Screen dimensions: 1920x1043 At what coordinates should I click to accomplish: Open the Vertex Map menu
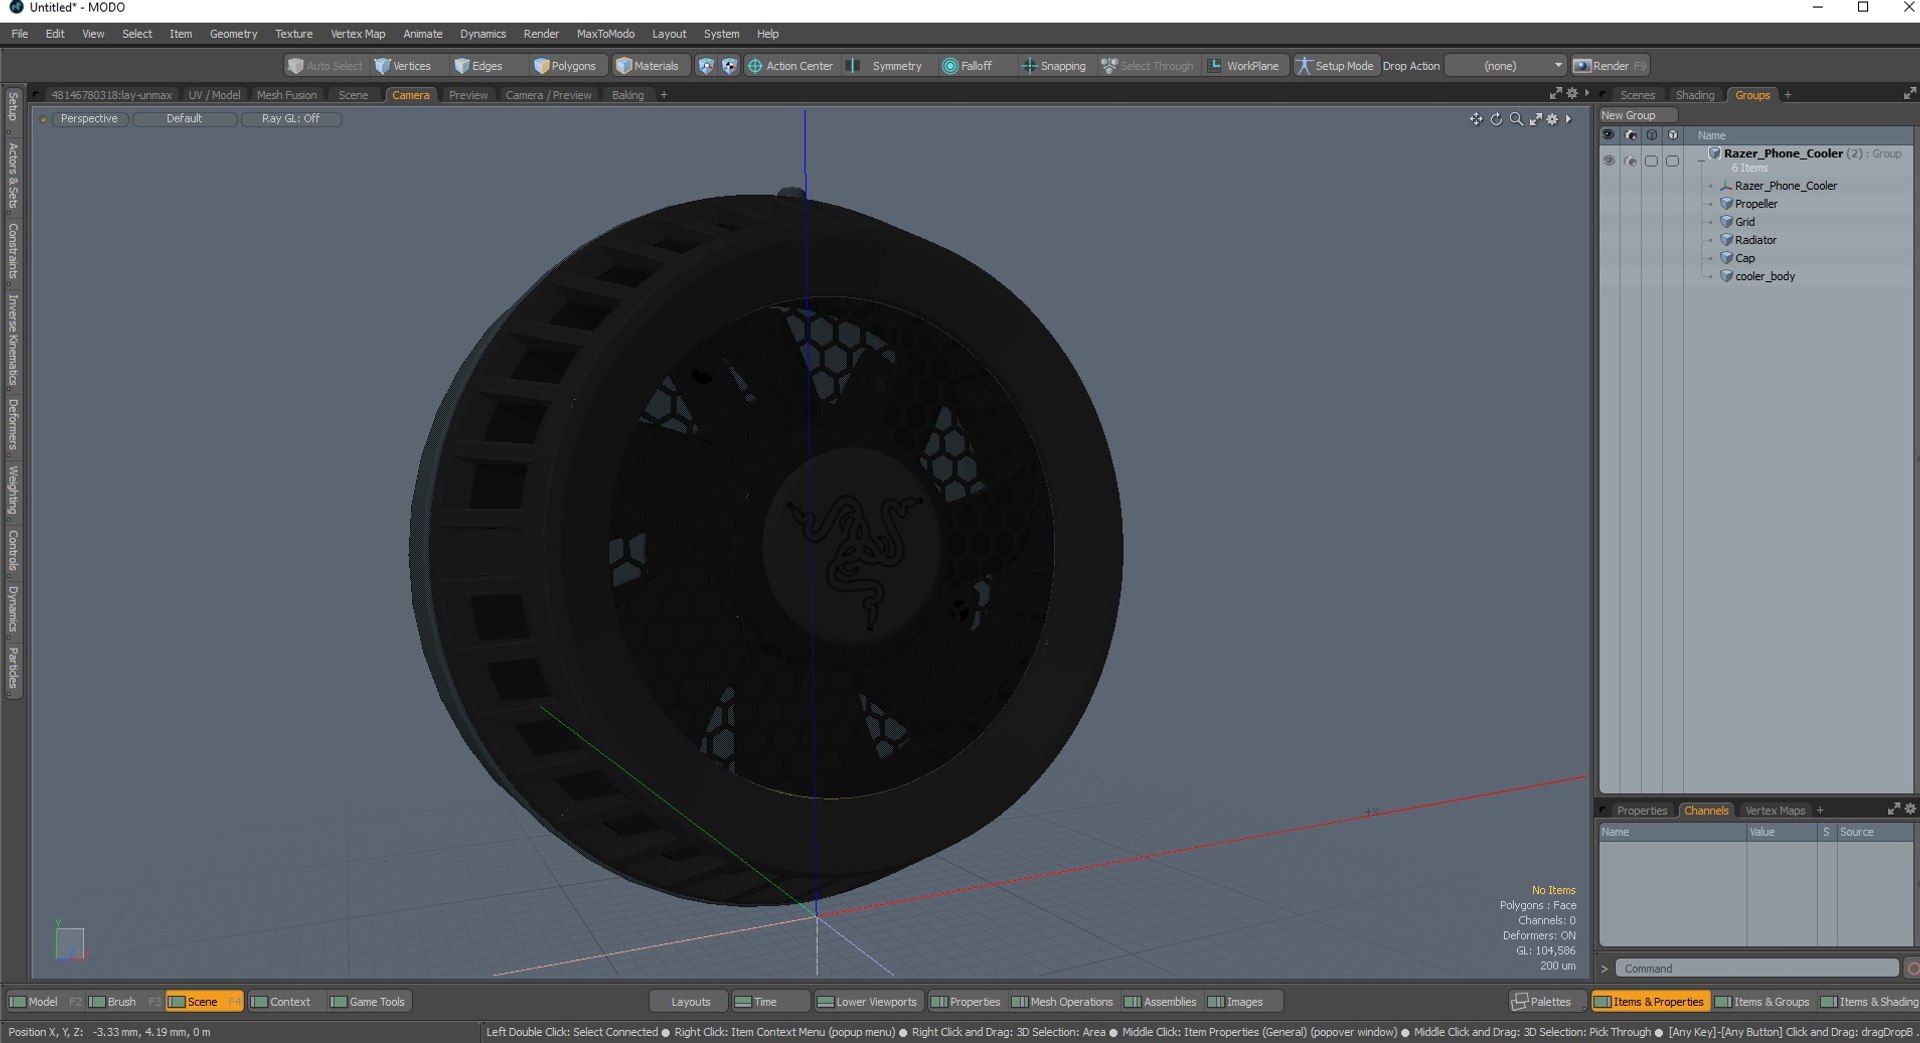(357, 34)
